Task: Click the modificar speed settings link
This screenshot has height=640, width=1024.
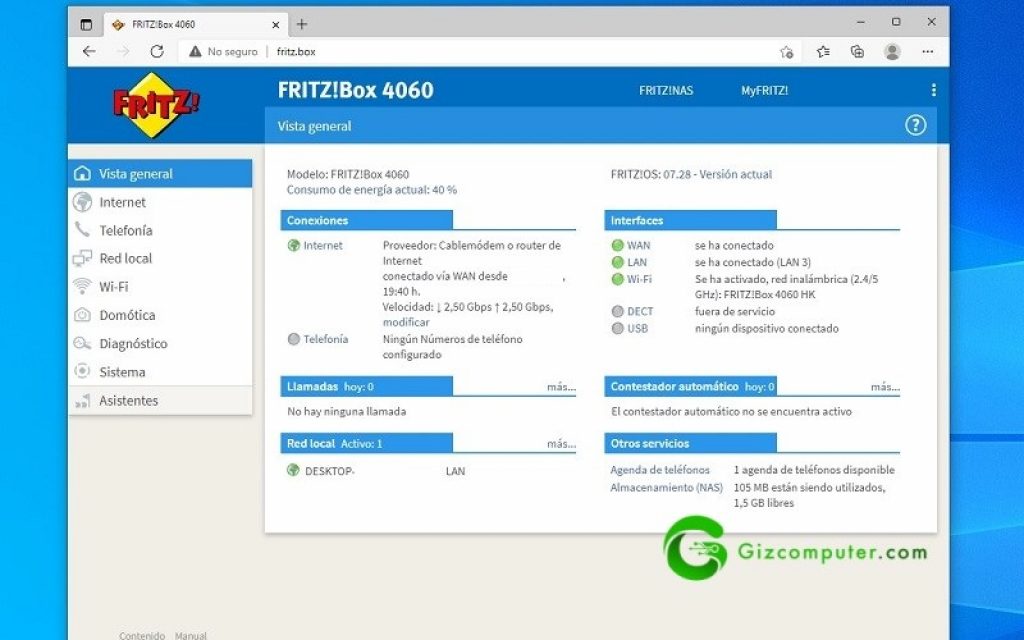Action: point(406,322)
